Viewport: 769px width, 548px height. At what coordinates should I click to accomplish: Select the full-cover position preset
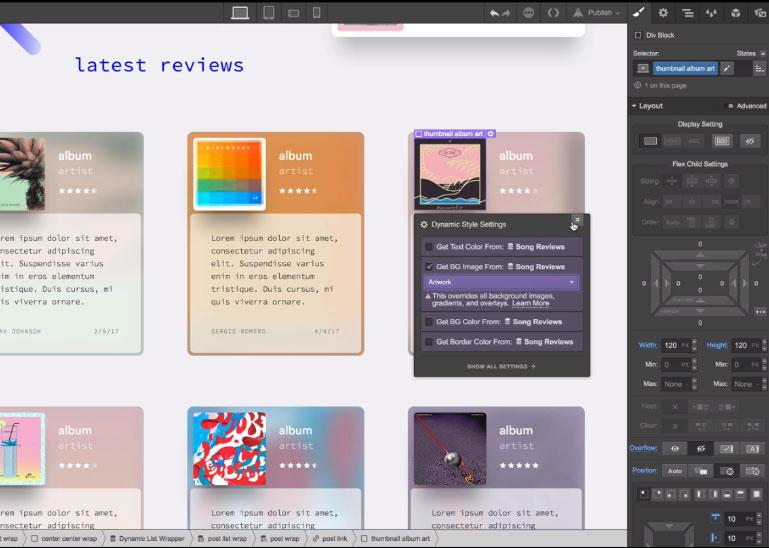[x=756, y=494]
